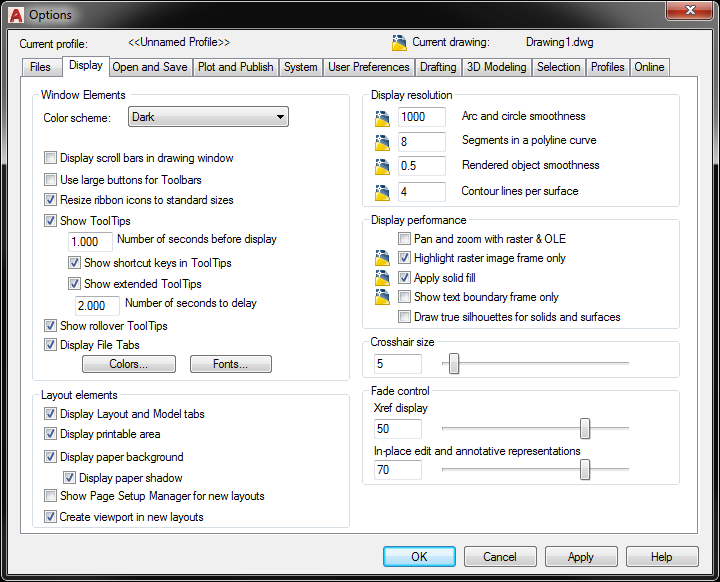Image resolution: width=720 pixels, height=582 pixels.
Task: Disable Show rollover ToolTips
Action: click(50, 326)
